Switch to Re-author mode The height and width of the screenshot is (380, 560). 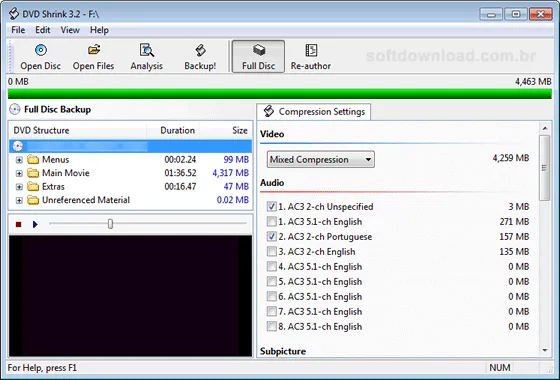(x=311, y=56)
